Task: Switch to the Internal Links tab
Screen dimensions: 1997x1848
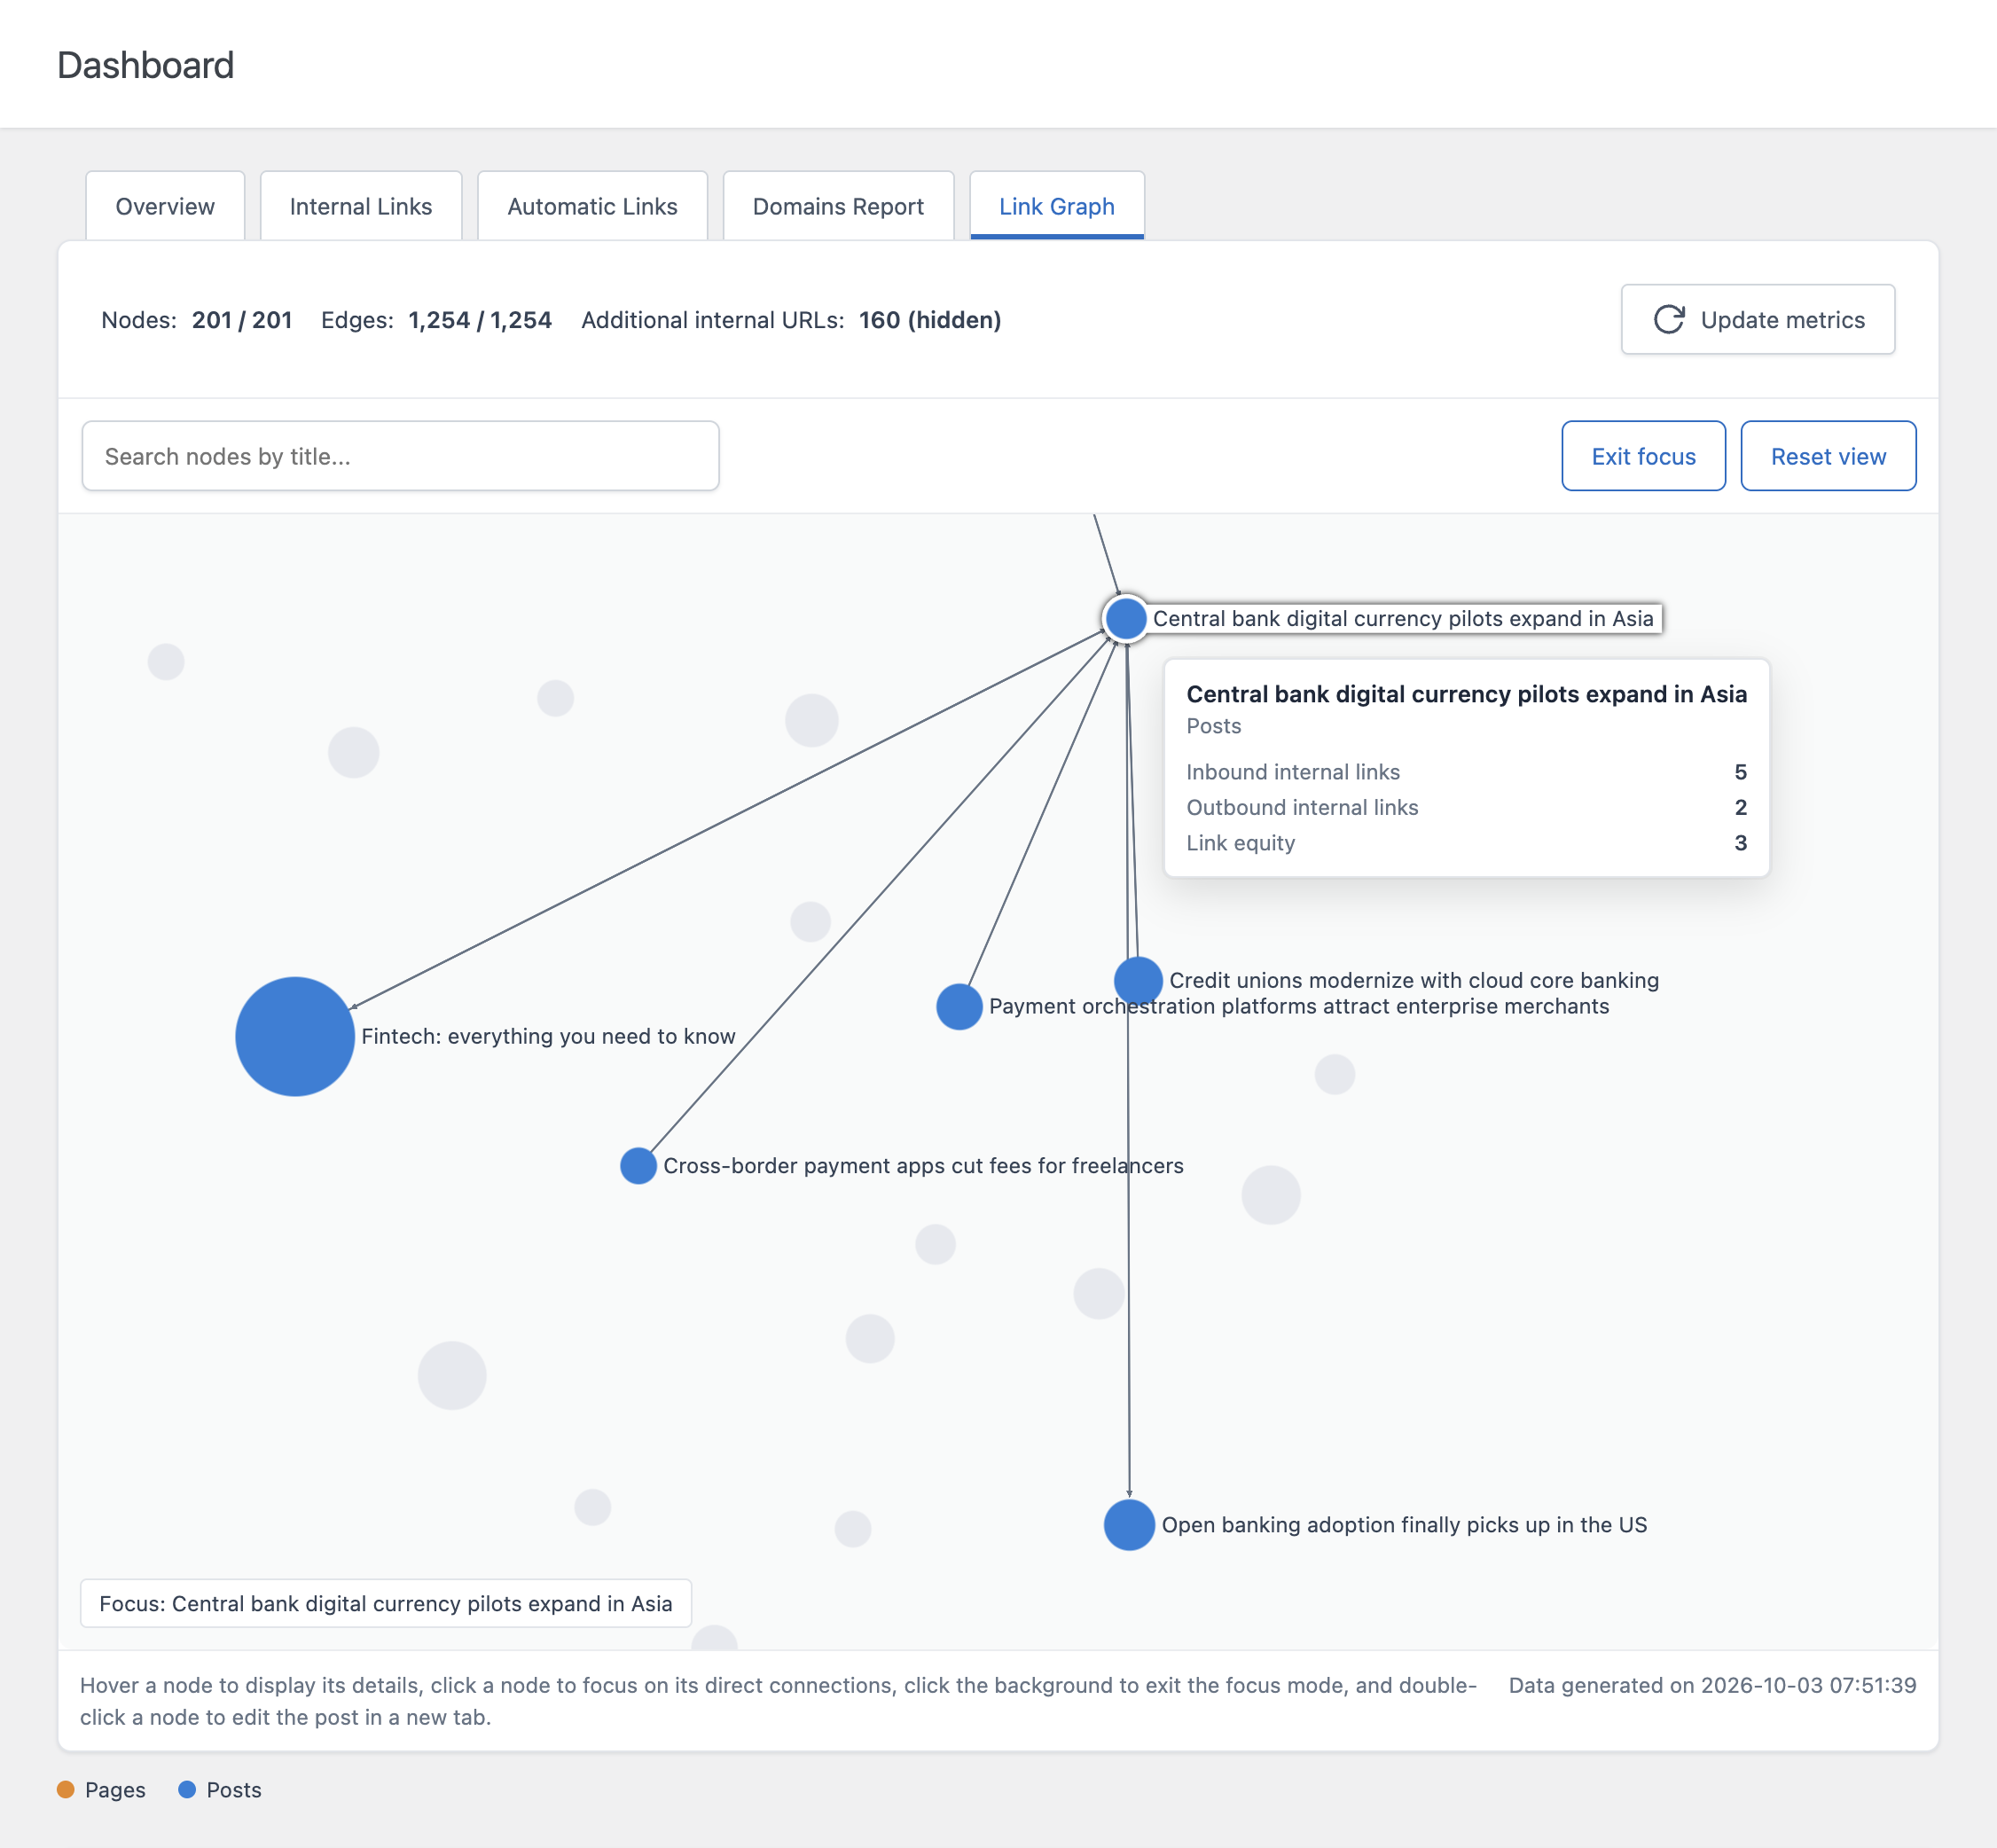Action: point(361,206)
